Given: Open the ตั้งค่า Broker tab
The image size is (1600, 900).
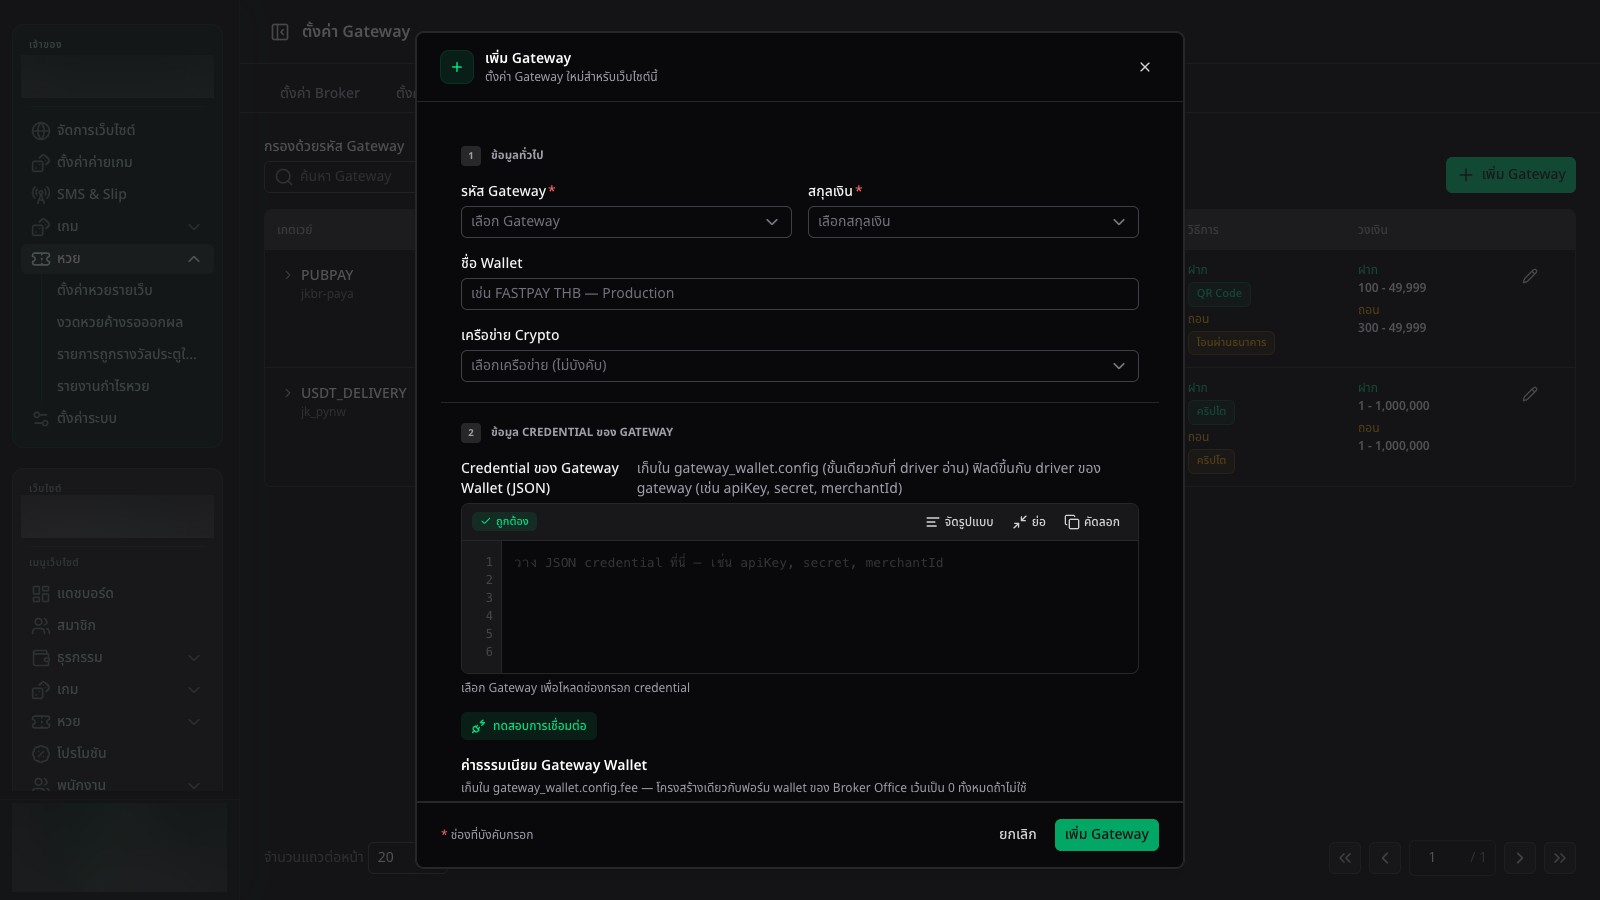Looking at the screenshot, I should (x=320, y=93).
